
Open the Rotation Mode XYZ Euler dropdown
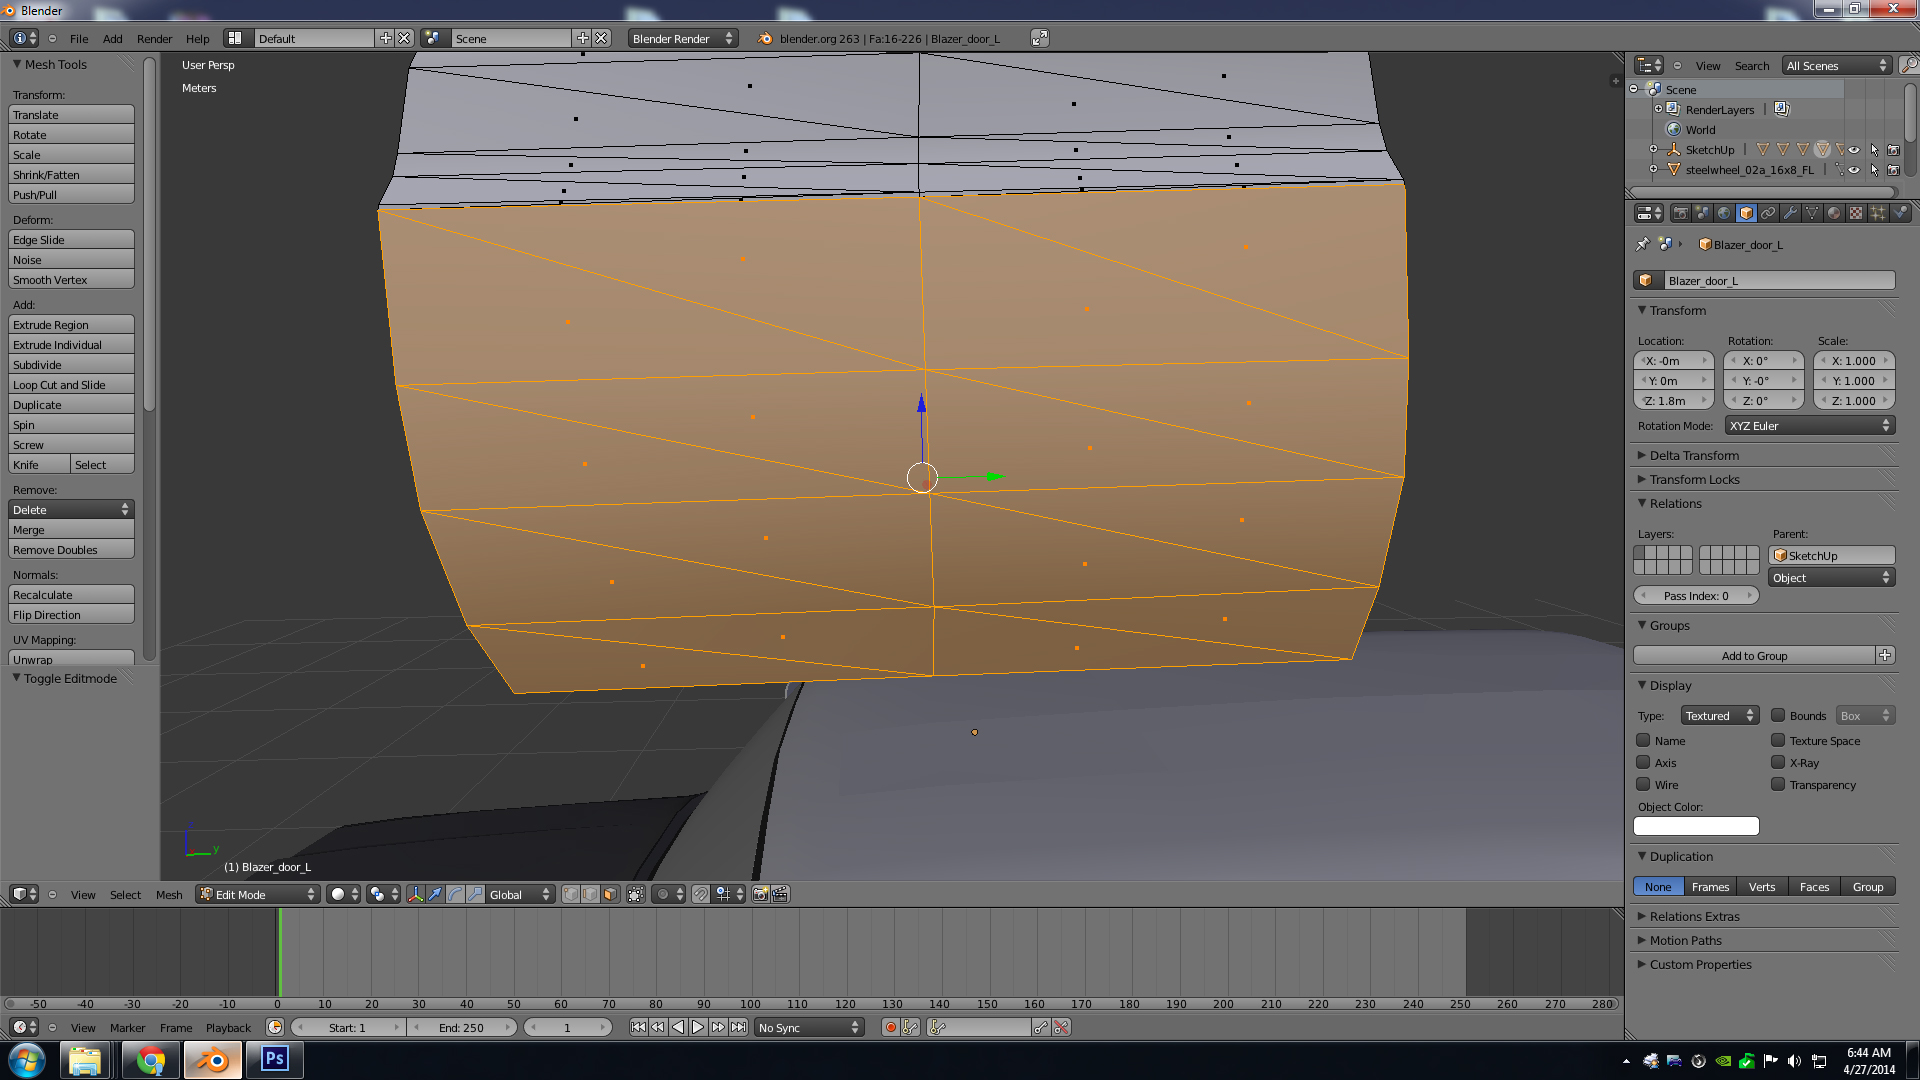pos(1810,426)
